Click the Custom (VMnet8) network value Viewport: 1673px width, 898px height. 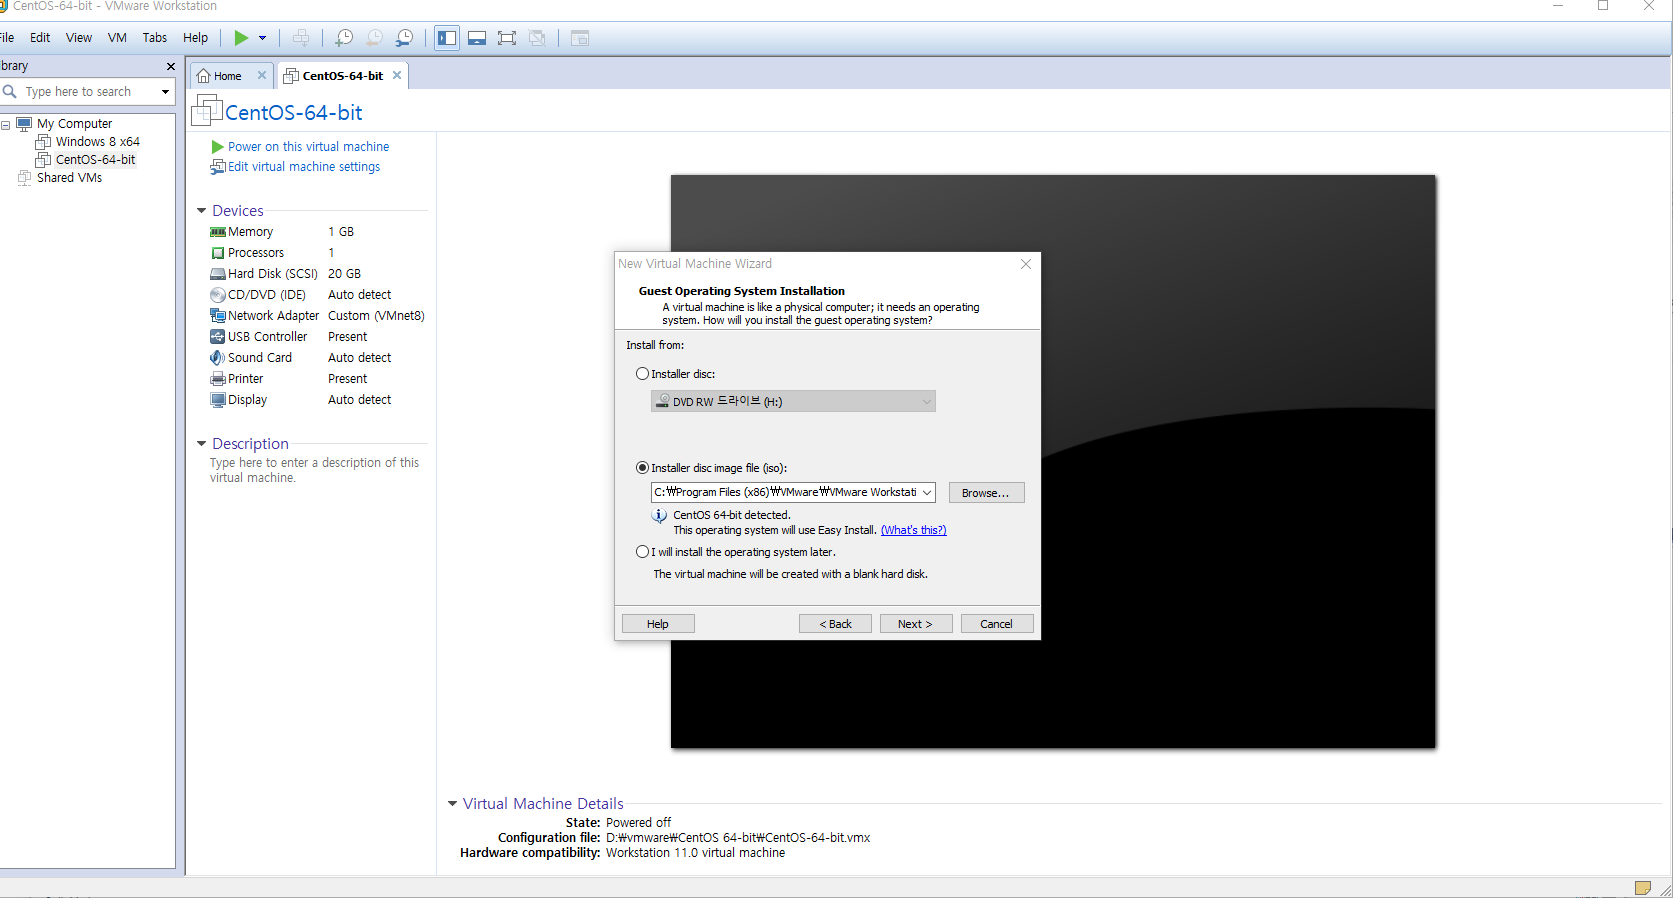pyautogui.click(x=376, y=316)
